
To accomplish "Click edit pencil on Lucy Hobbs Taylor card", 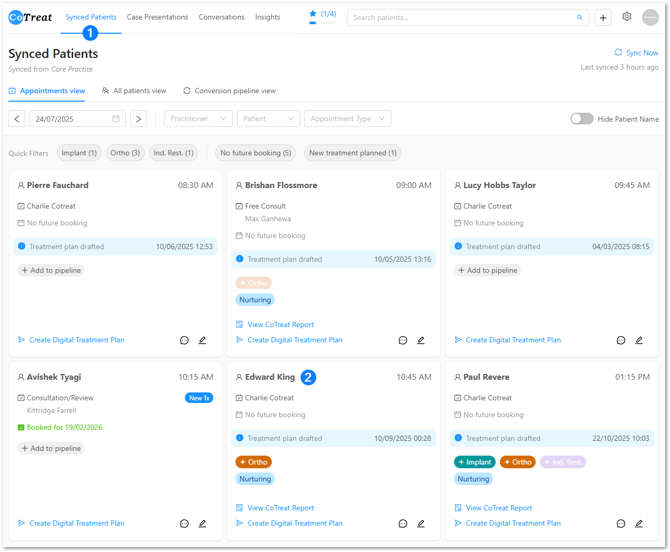I will point(639,340).
